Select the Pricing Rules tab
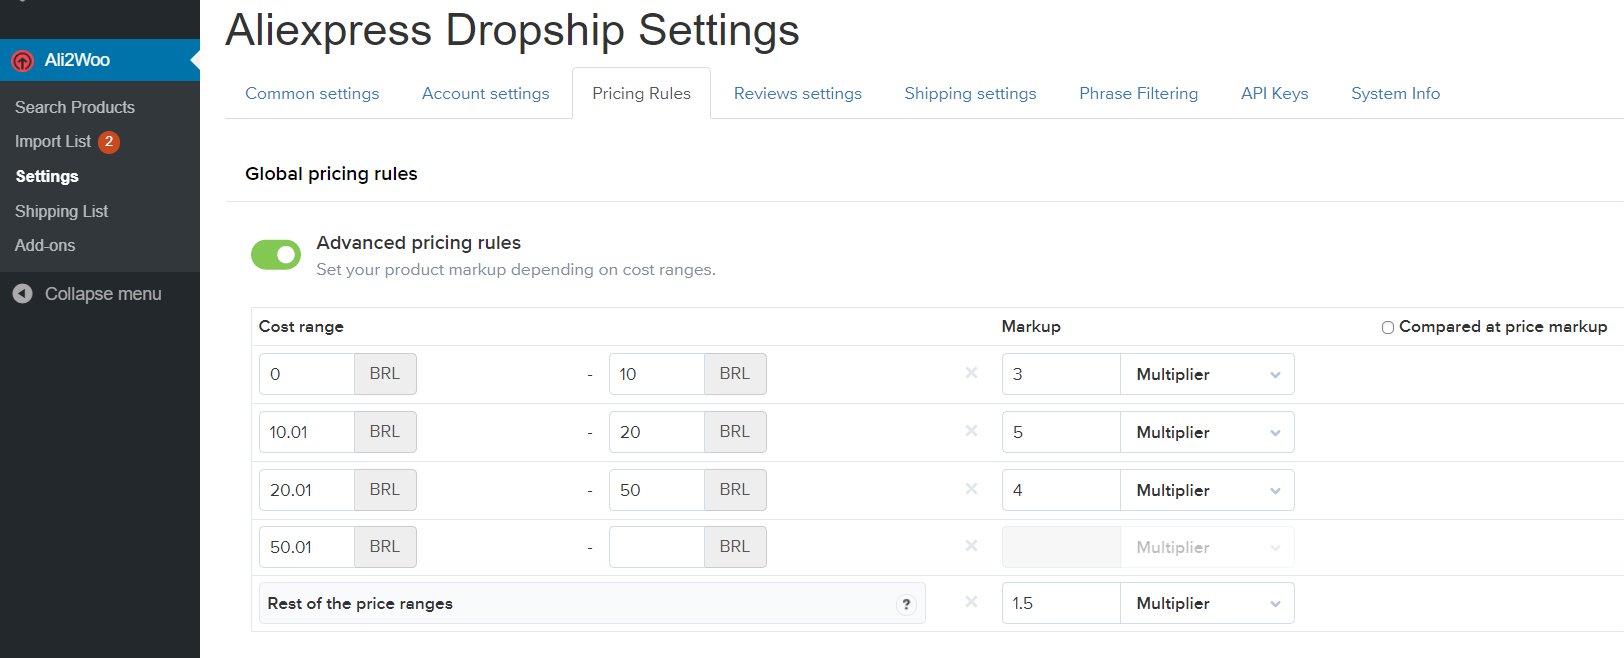Viewport: 1624px width, 658px height. click(x=641, y=93)
